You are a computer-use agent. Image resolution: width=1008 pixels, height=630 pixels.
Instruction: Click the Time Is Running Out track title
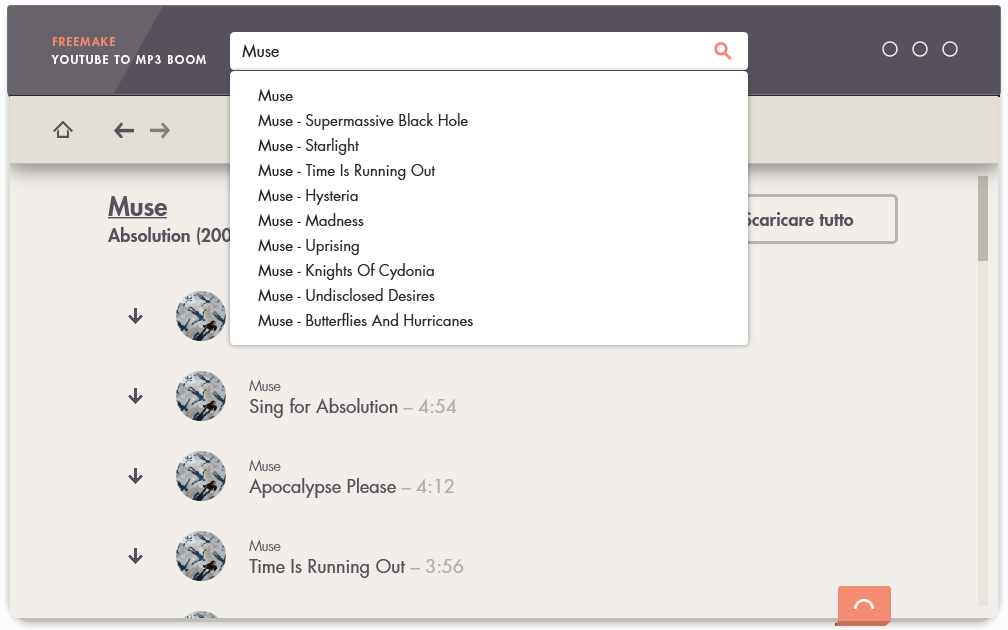tap(327, 566)
